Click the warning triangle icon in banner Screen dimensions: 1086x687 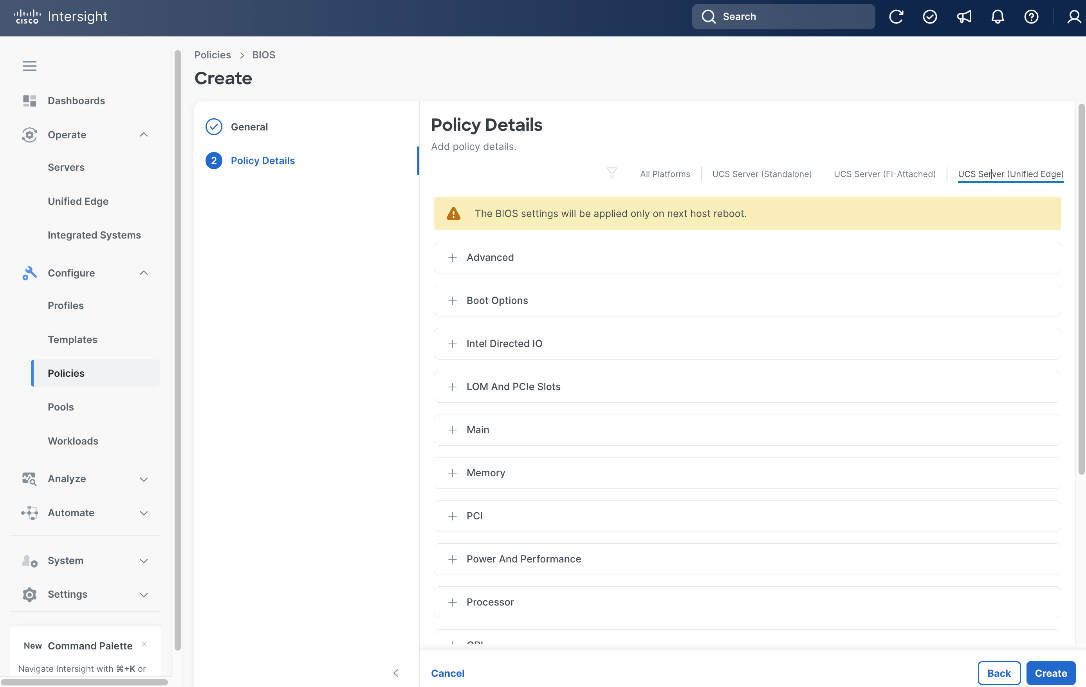point(454,213)
